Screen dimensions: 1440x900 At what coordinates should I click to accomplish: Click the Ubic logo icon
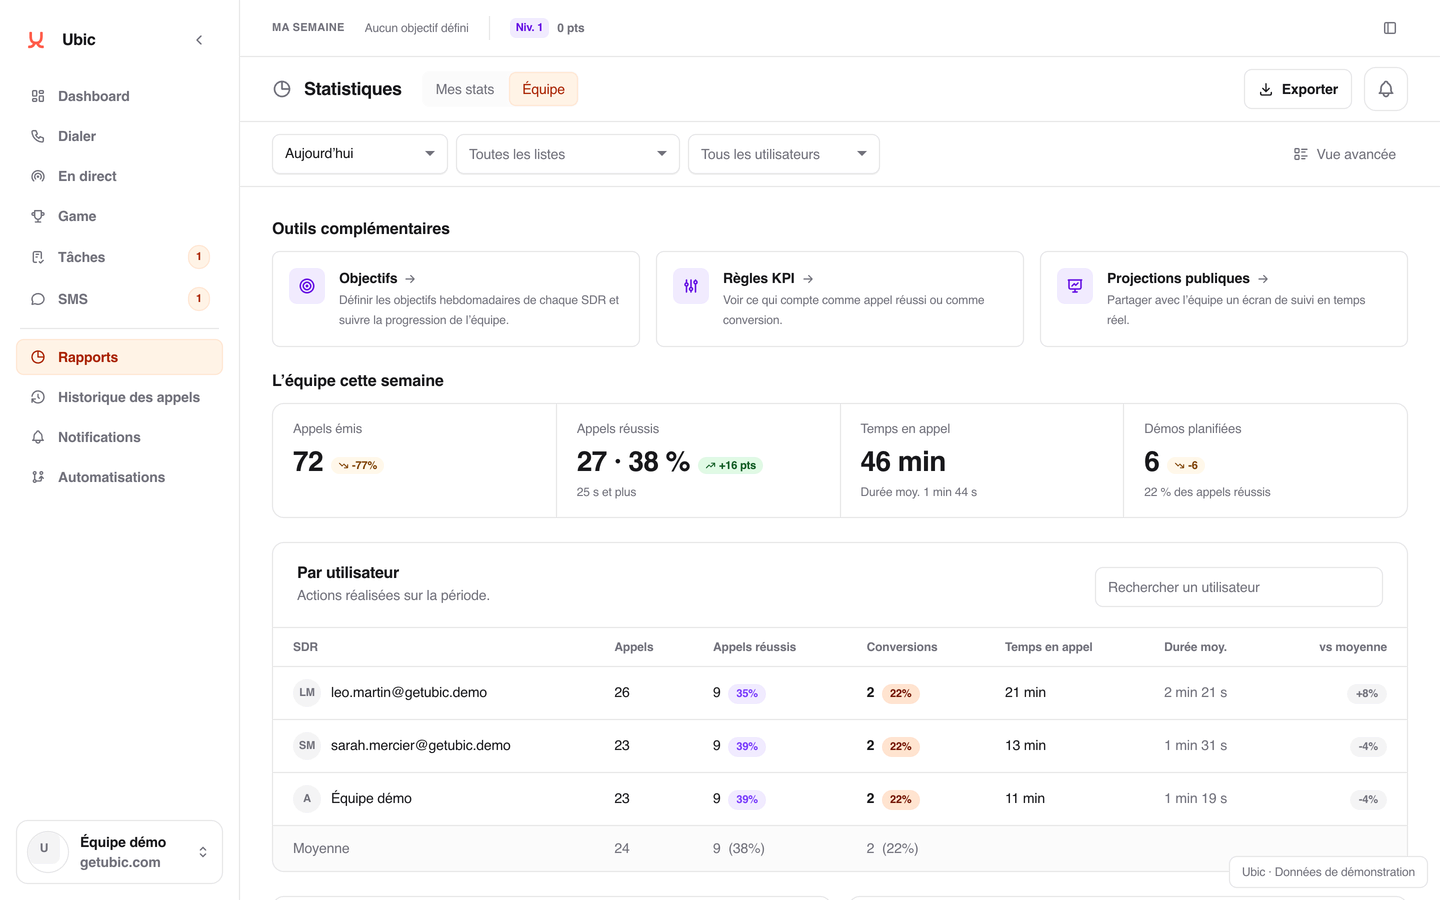36,40
